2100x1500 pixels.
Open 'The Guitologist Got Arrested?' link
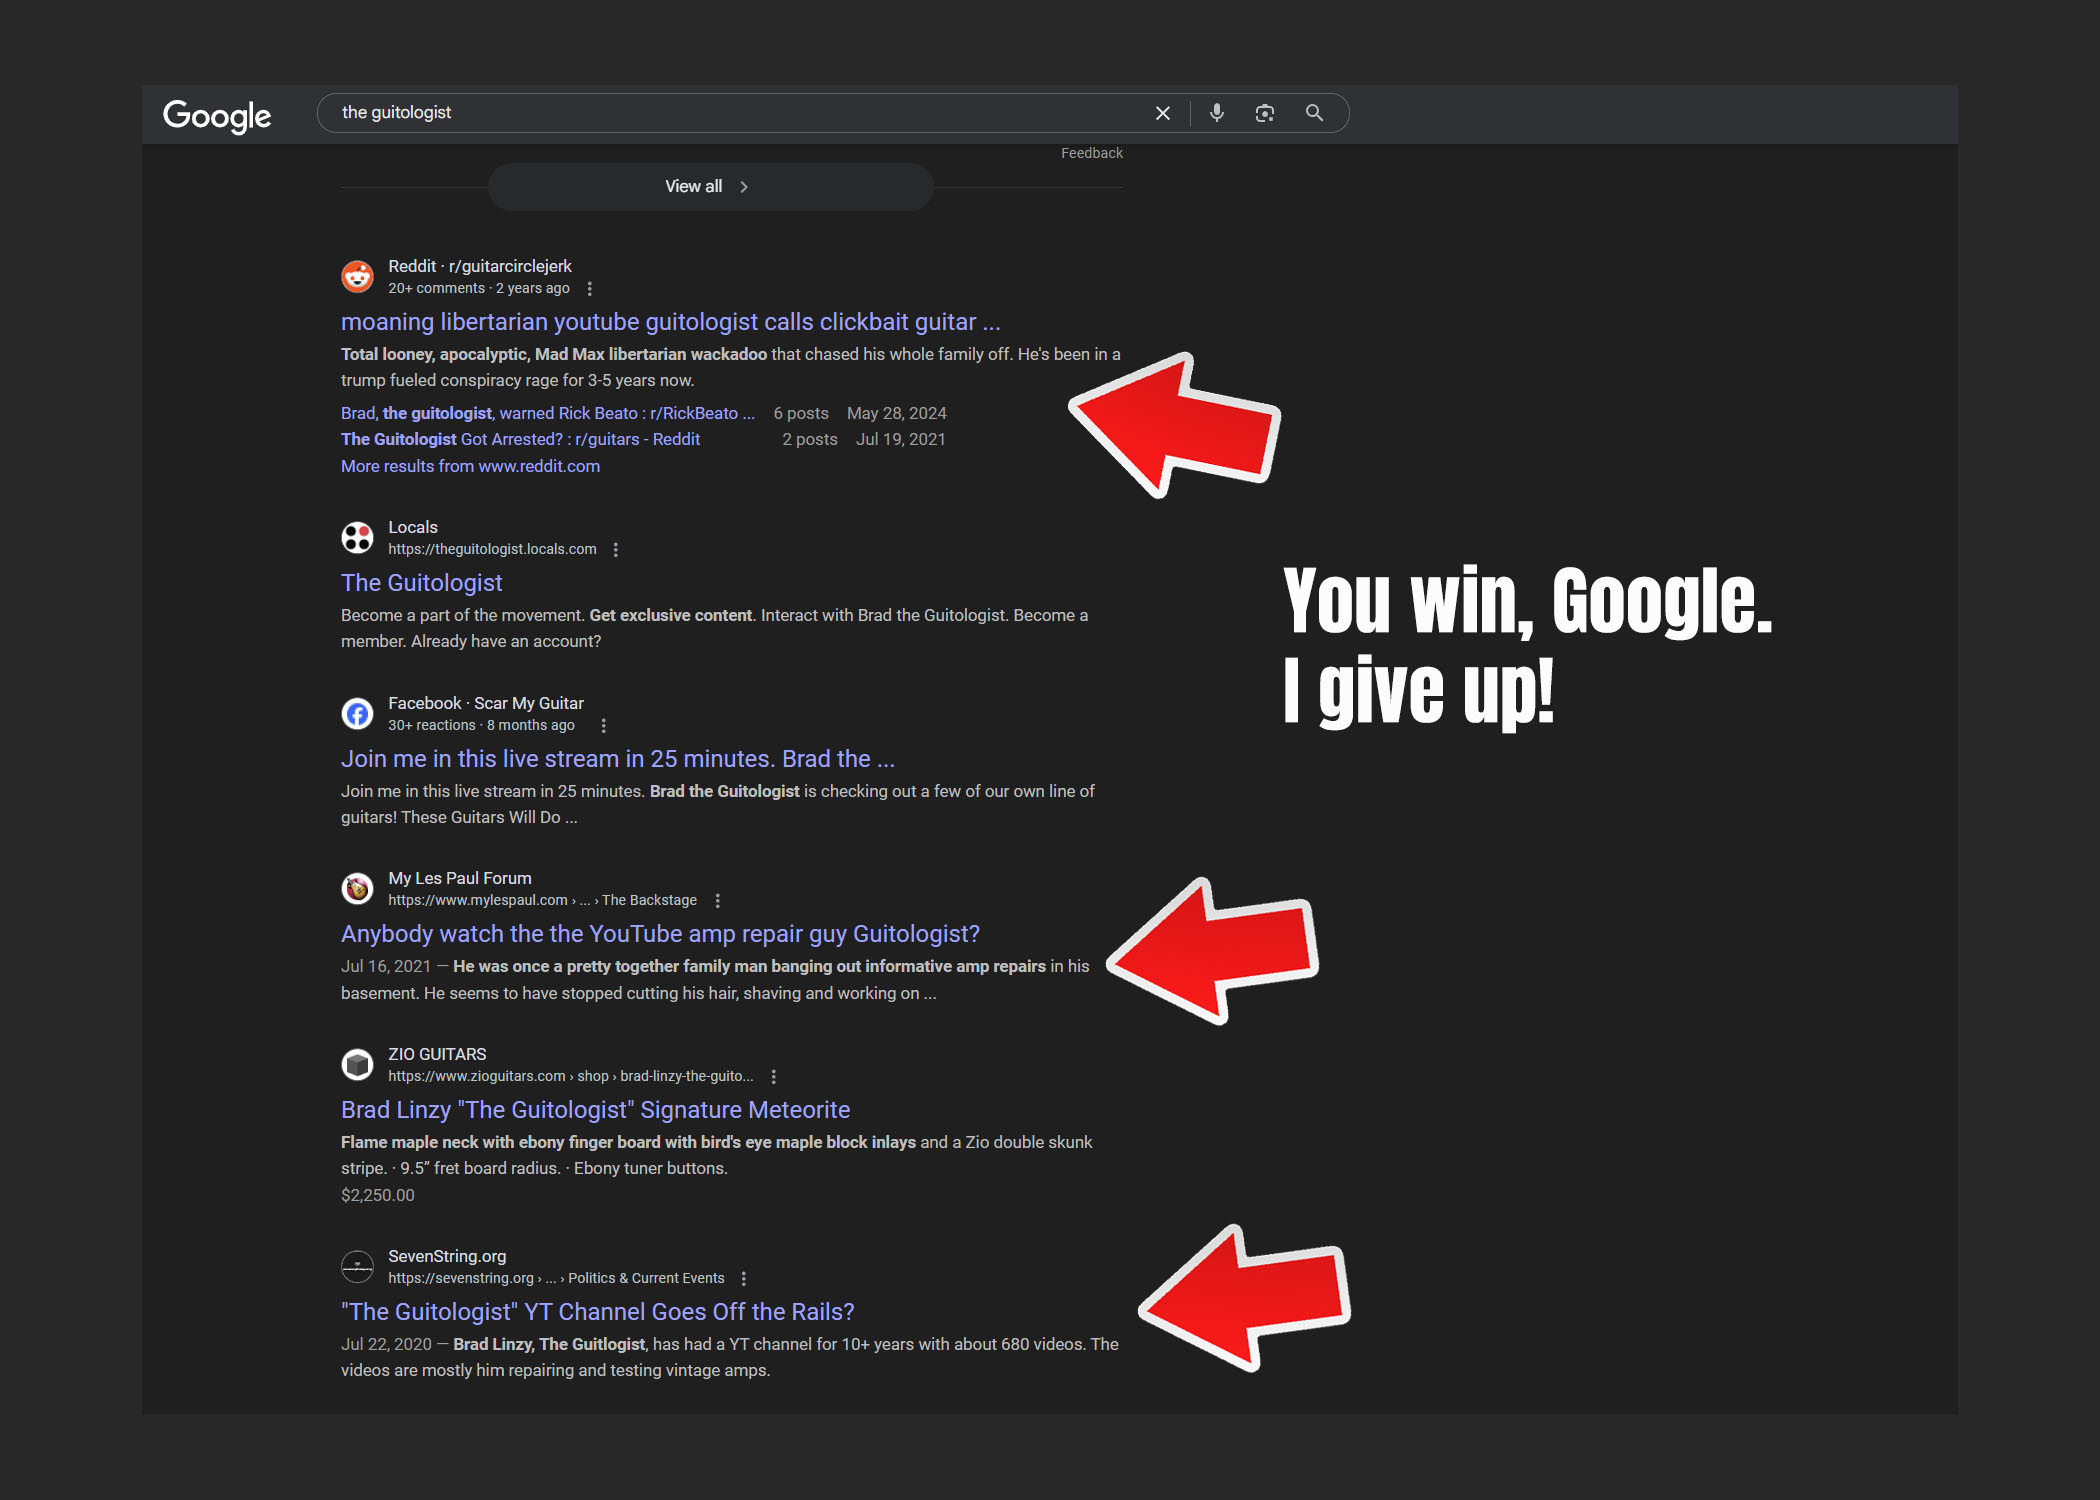[x=520, y=439]
